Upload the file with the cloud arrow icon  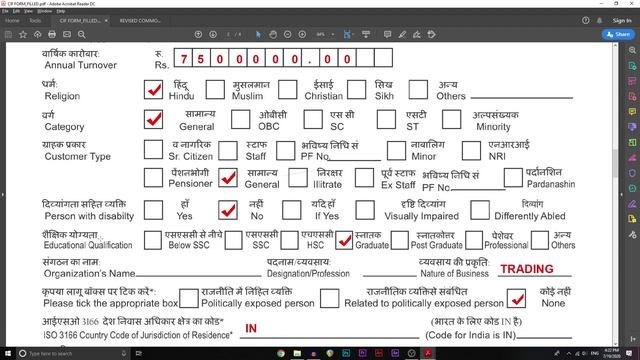pyautogui.click(x=38, y=35)
